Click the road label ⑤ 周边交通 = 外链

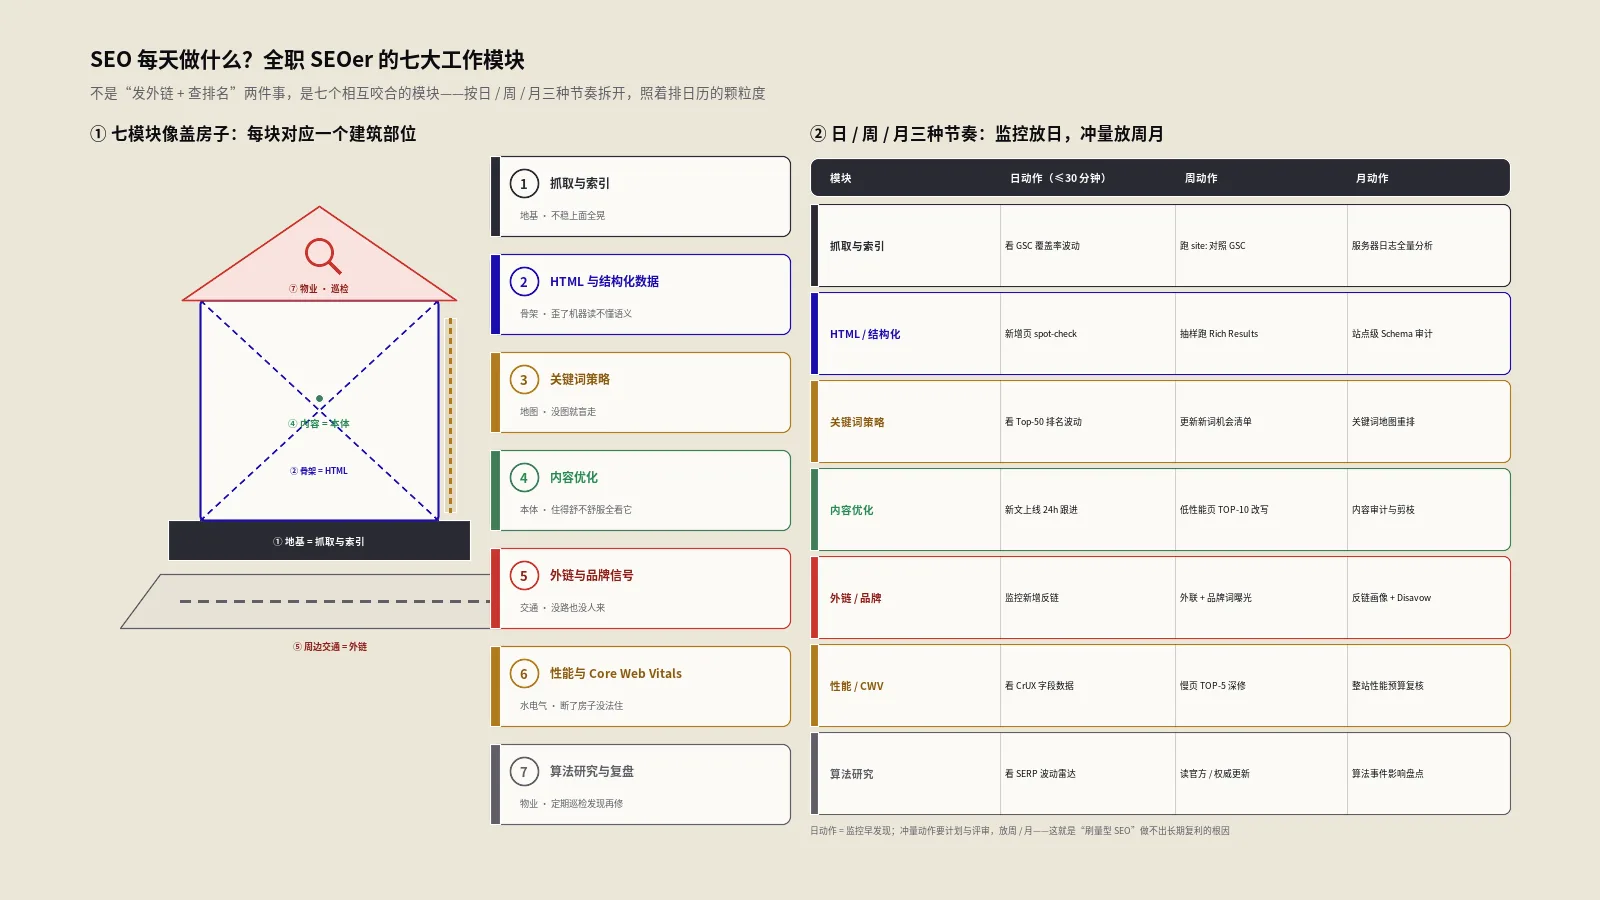coord(330,647)
